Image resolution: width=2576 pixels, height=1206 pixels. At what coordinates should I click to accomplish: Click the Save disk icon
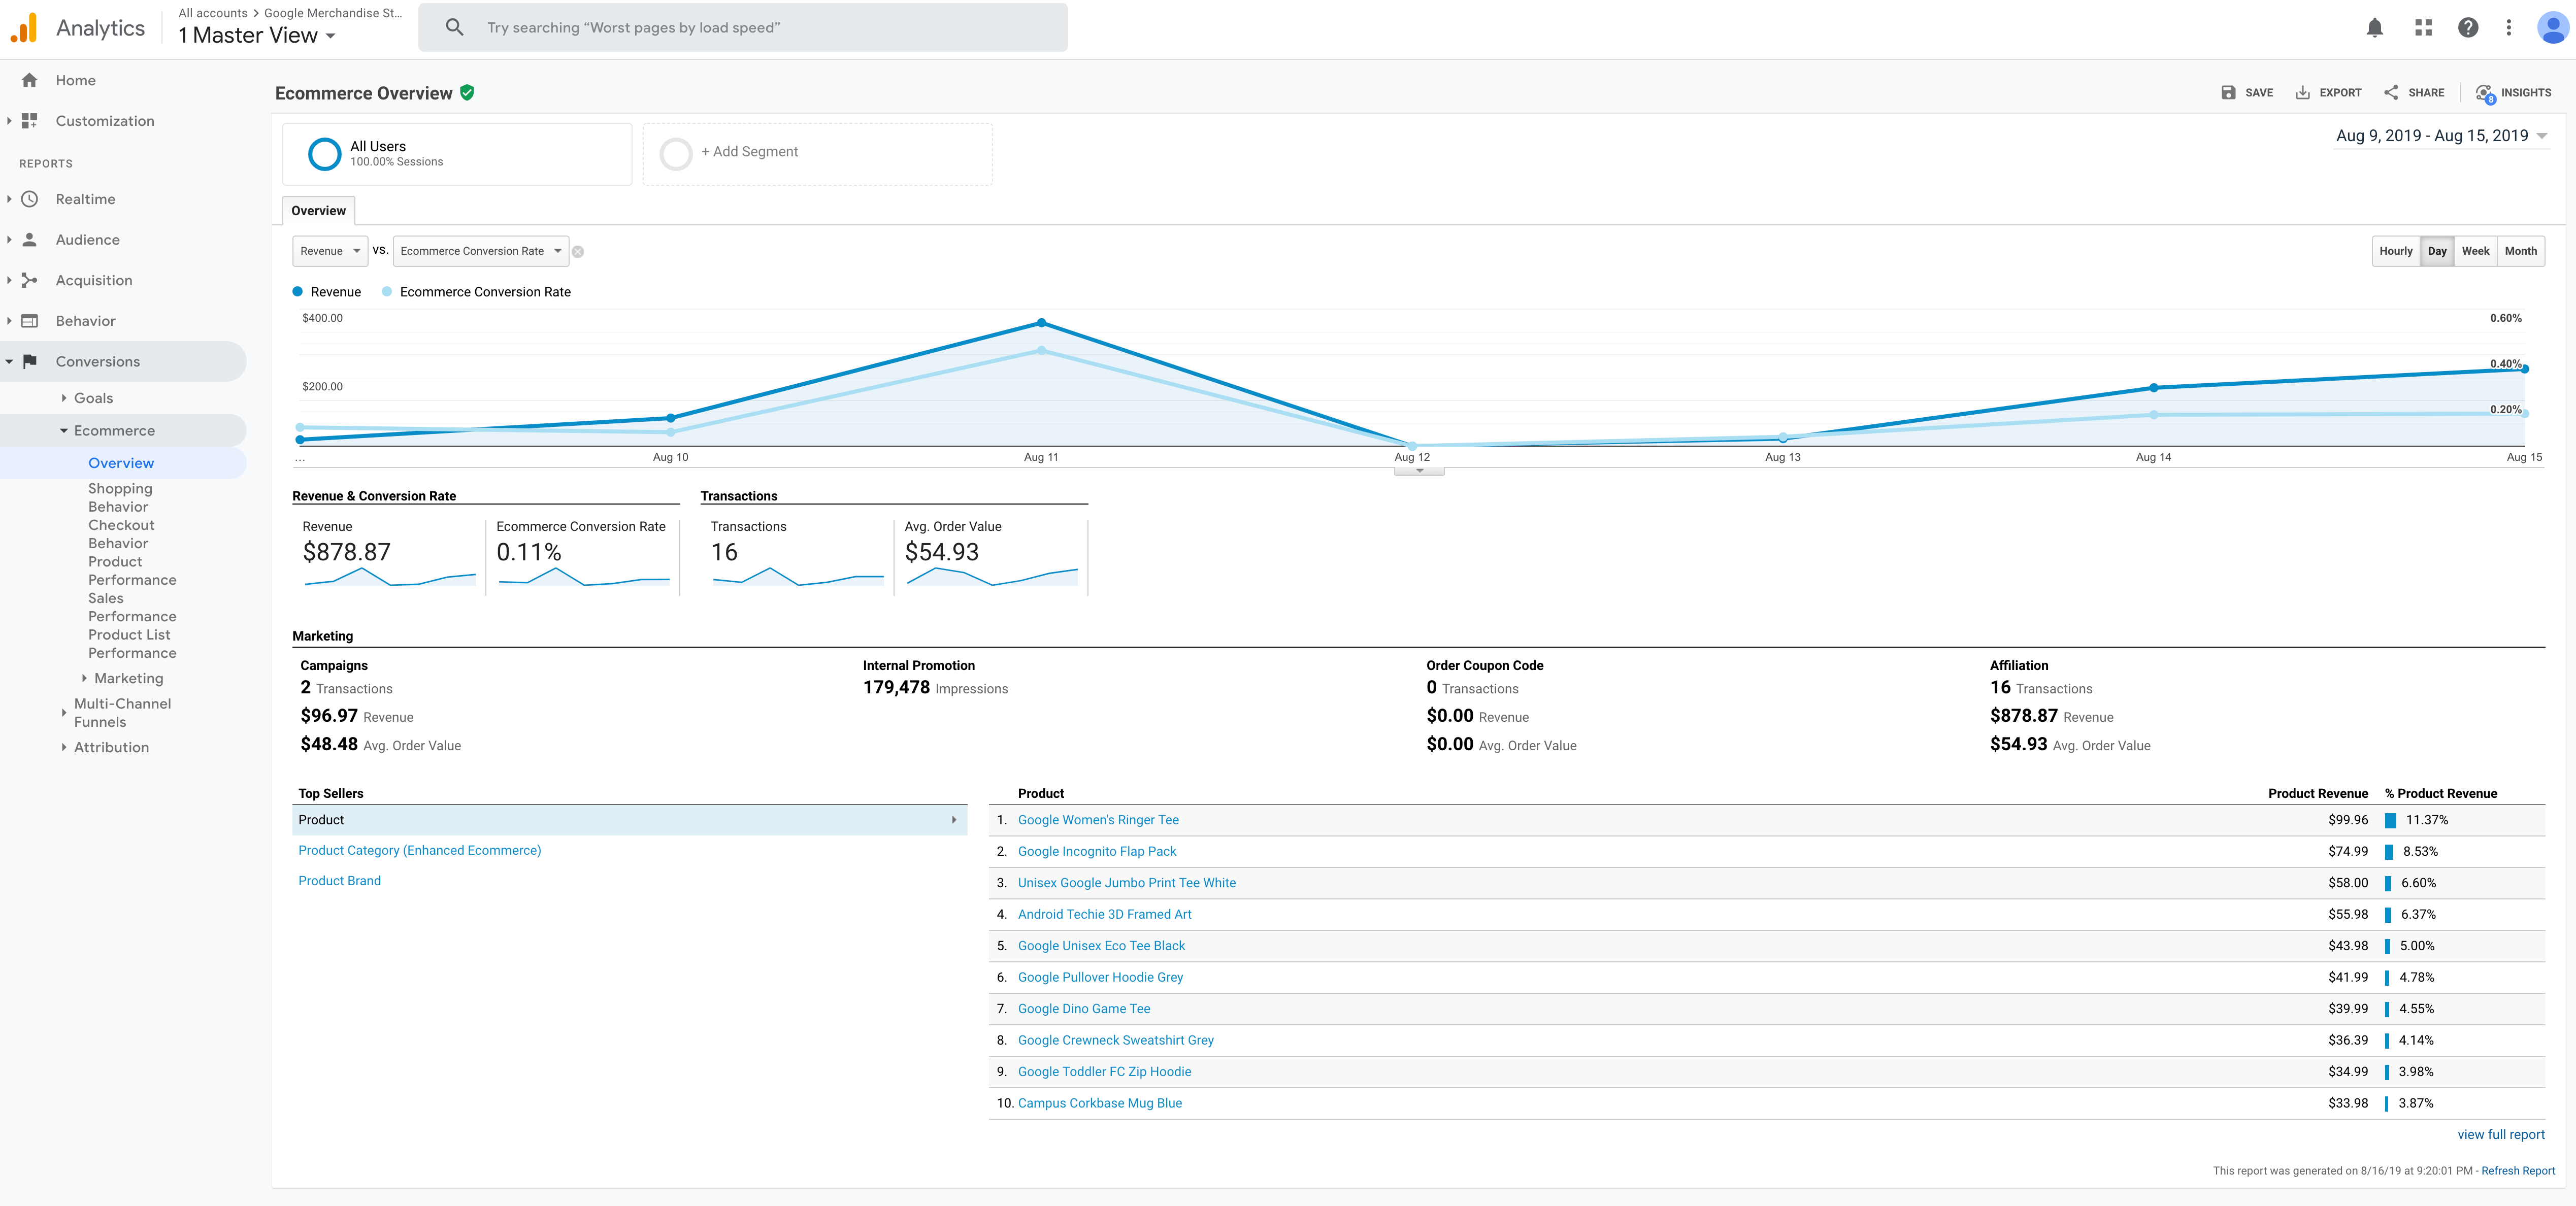(x=2228, y=92)
